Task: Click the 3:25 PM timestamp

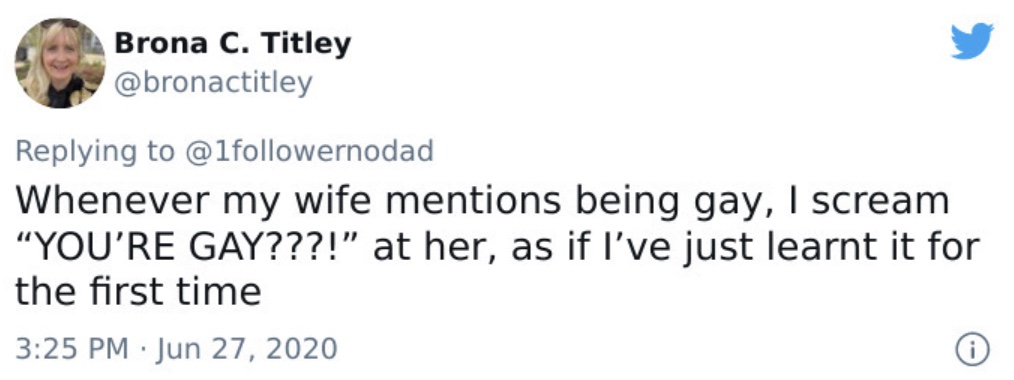Action: 72,349
